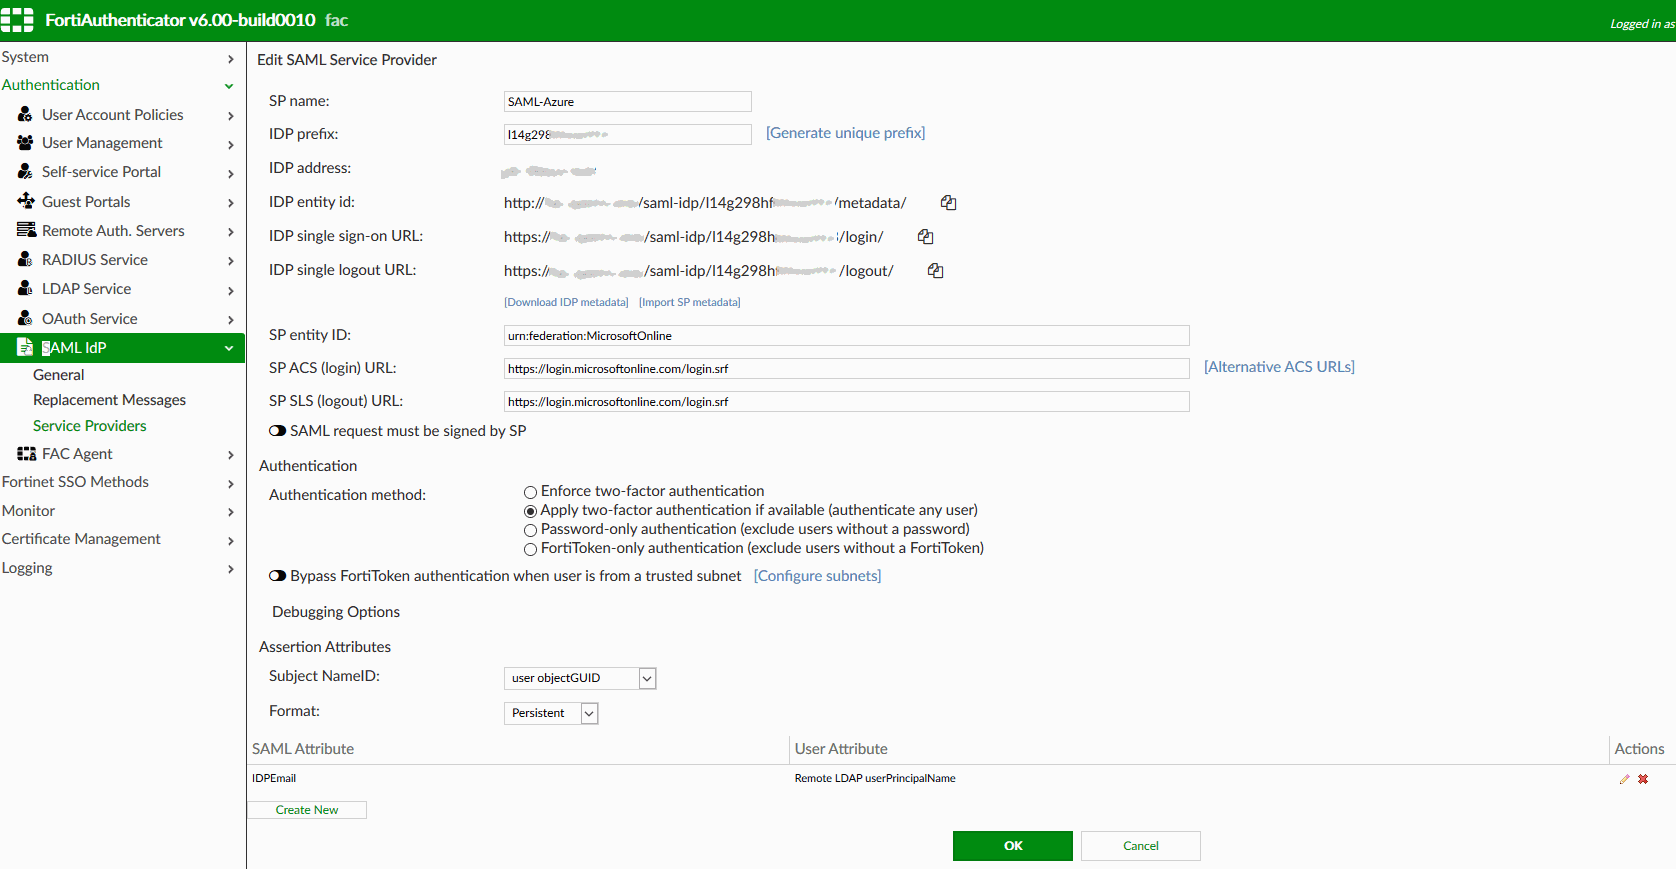Click the Cancel button

click(1141, 846)
